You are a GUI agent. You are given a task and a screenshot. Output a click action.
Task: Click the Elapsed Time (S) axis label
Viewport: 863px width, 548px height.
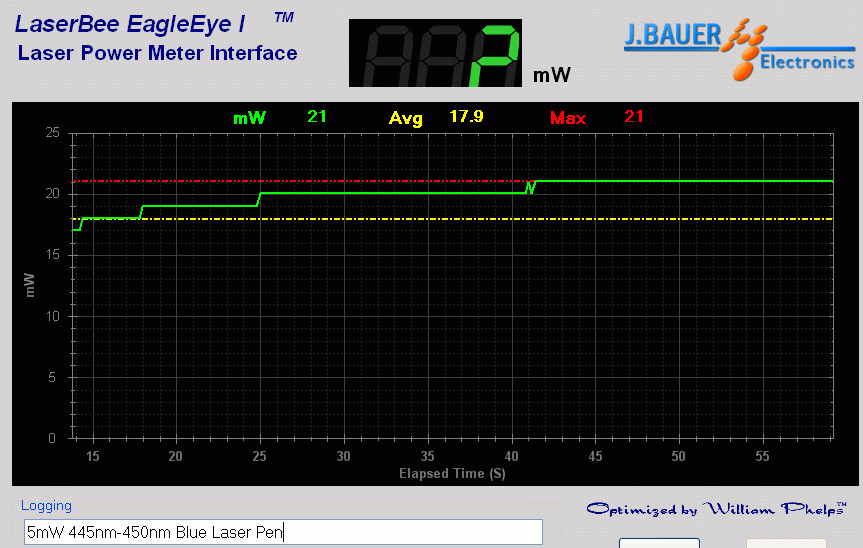click(x=452, y=474)
